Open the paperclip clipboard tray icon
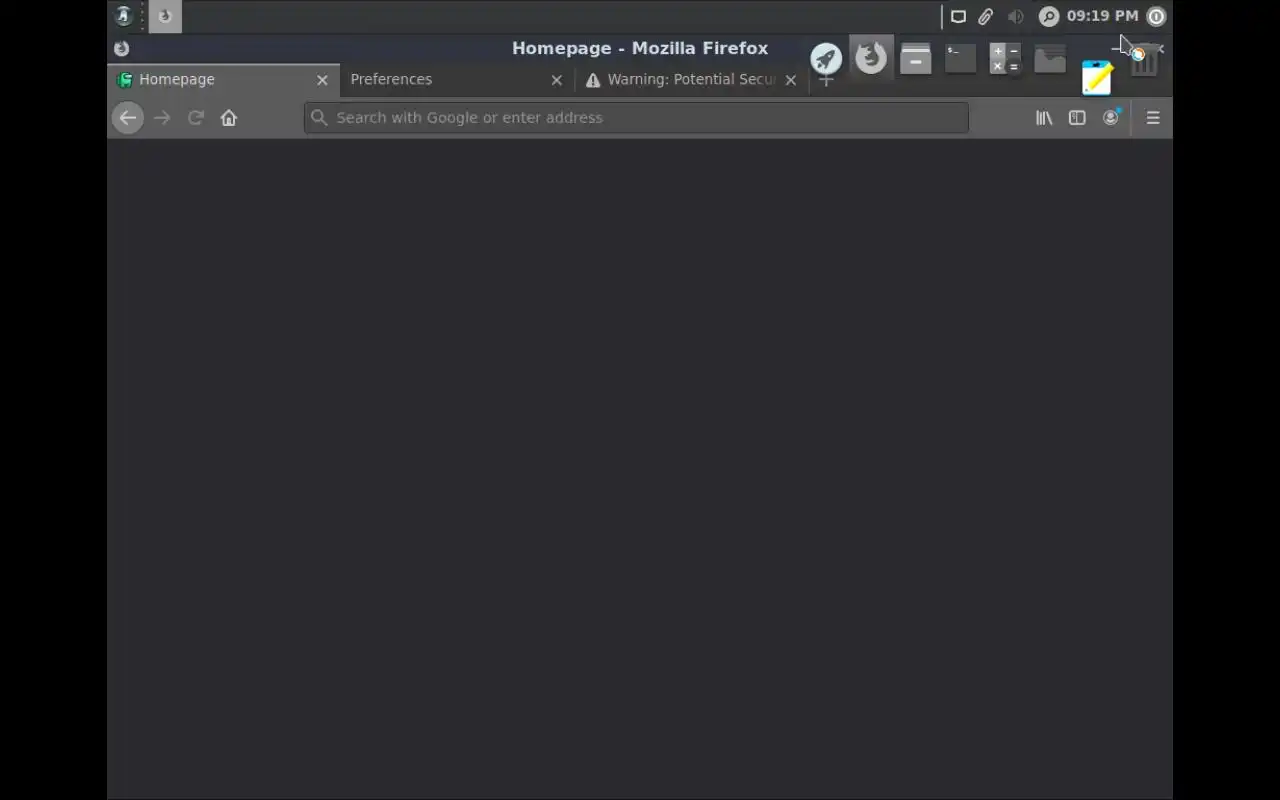This screenshot has width=1280, height=800. (x=986, y=16)
